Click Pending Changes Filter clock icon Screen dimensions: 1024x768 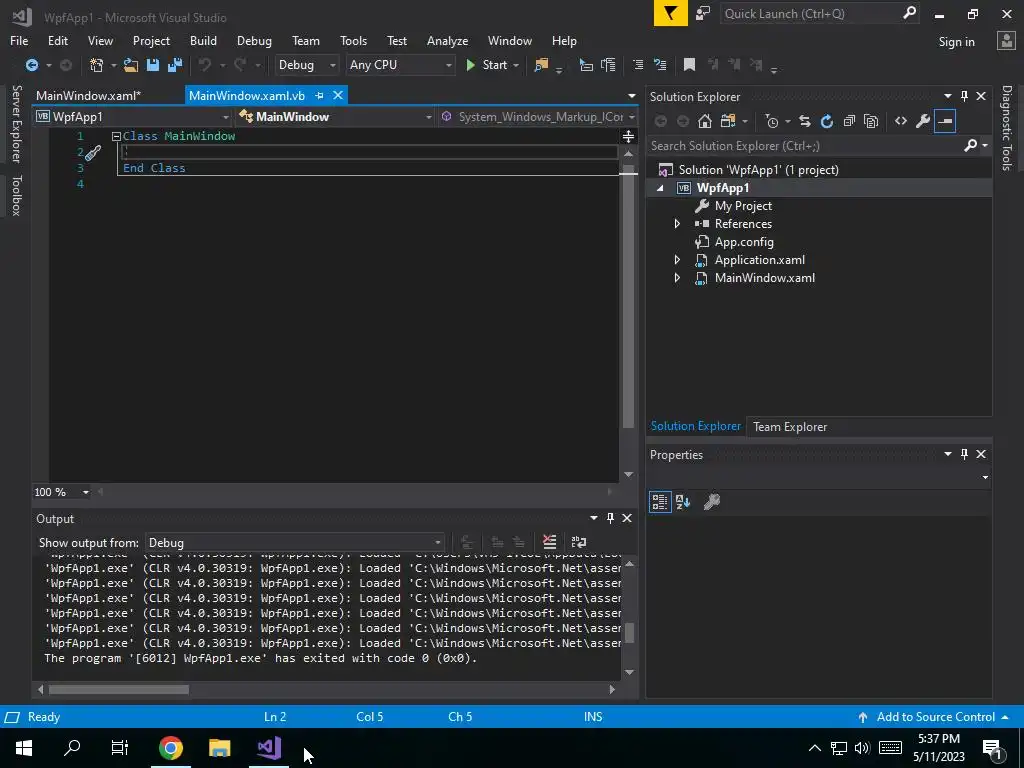click(x=772, y=121)
